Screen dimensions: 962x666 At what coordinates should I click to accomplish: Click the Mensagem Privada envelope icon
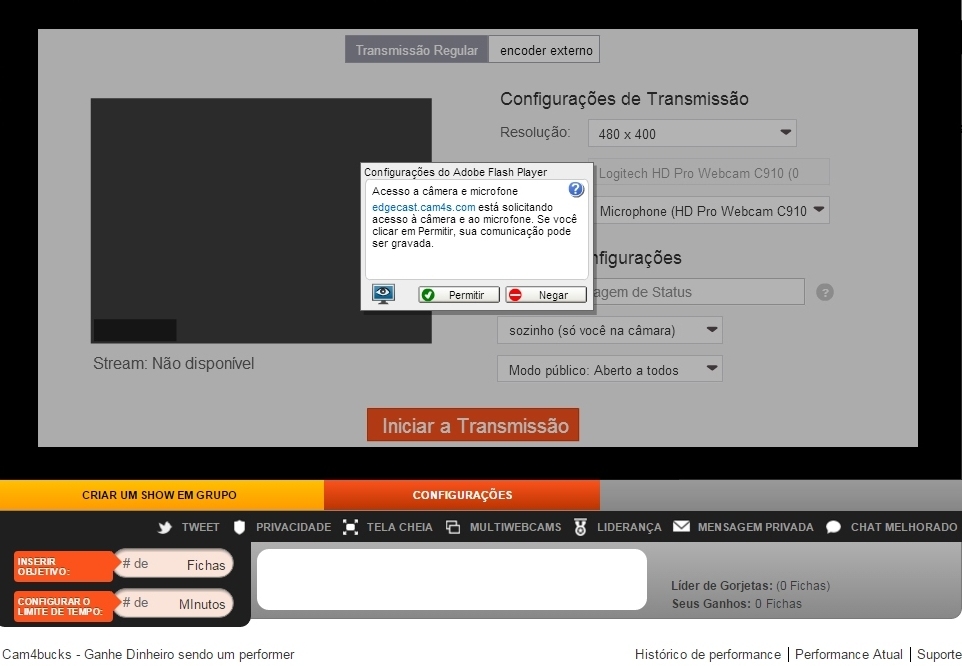[681, 527]
